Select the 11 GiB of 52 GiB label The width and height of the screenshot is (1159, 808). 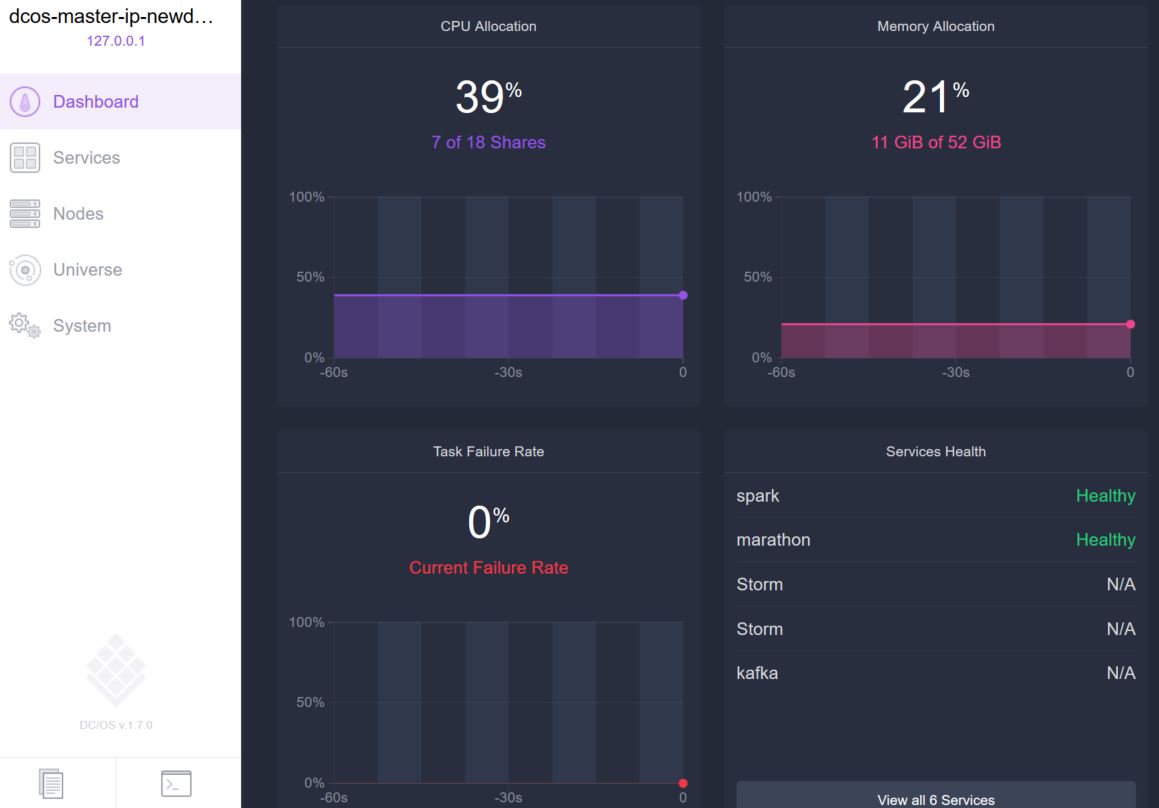(x=935, y=142)
